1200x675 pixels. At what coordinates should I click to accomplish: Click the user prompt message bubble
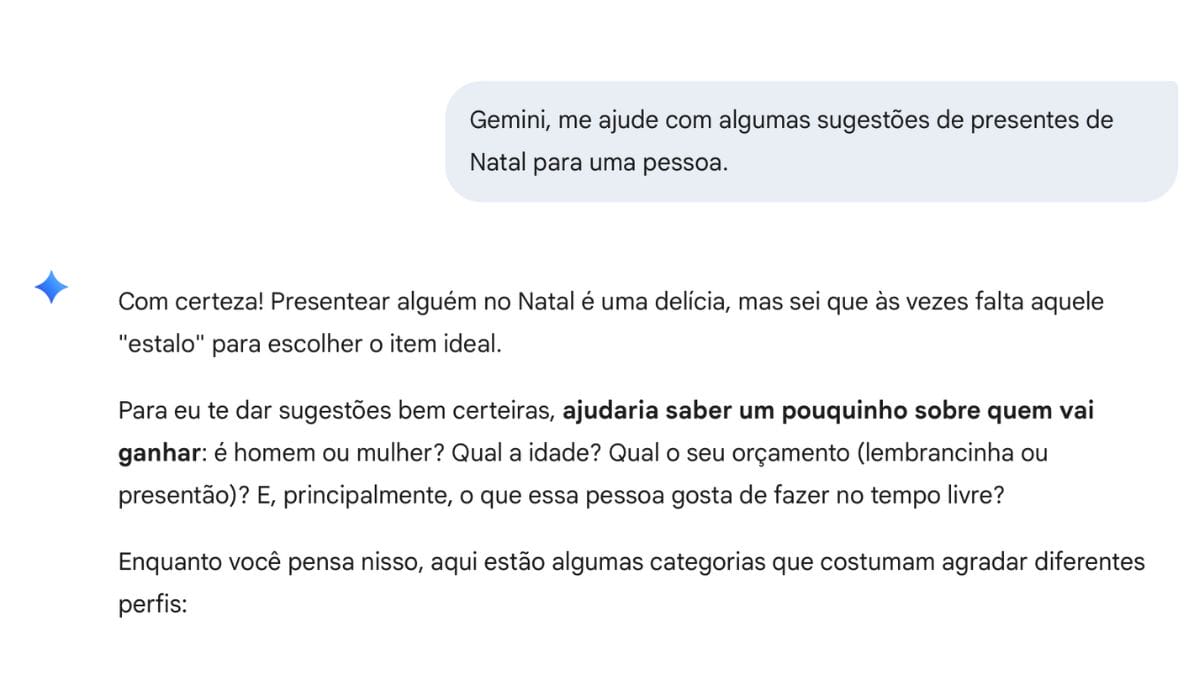810,141
